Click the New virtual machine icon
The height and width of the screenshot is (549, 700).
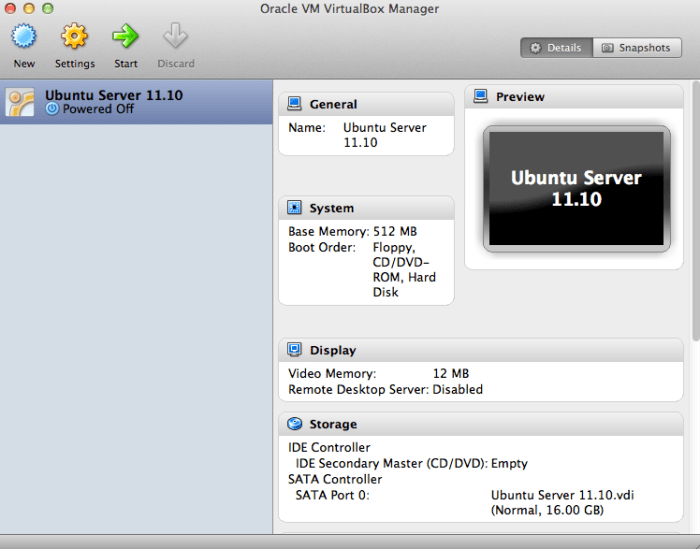point(24,38)
